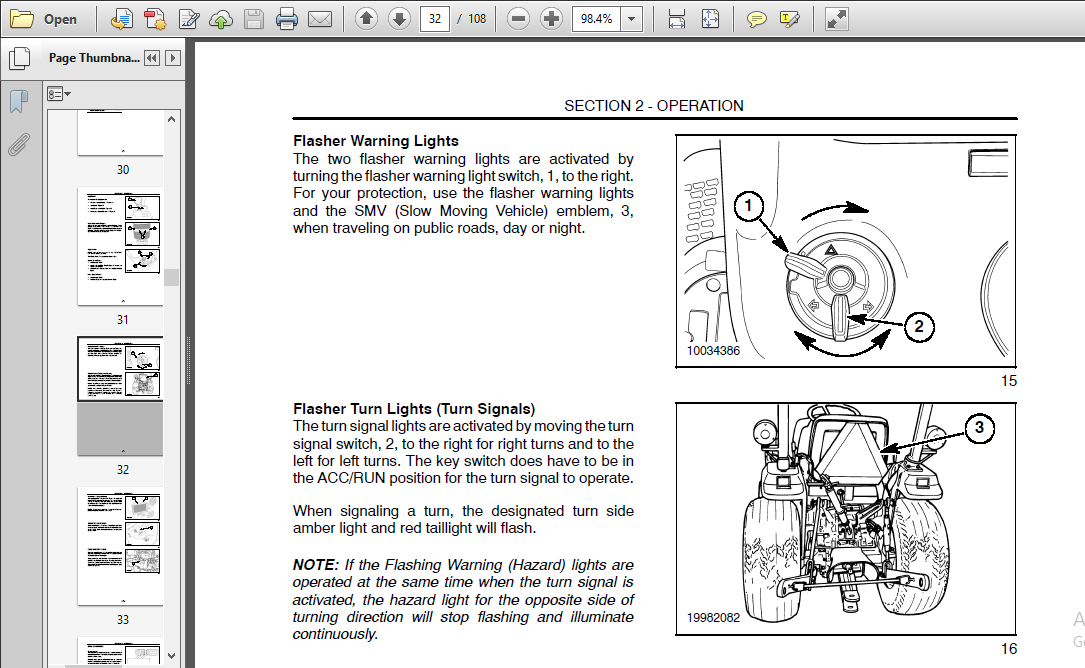Image resolution: width=1085 pixels, height=668 pixels.
Task: Click the Create PDF icon
Action: tap(155, 19)
